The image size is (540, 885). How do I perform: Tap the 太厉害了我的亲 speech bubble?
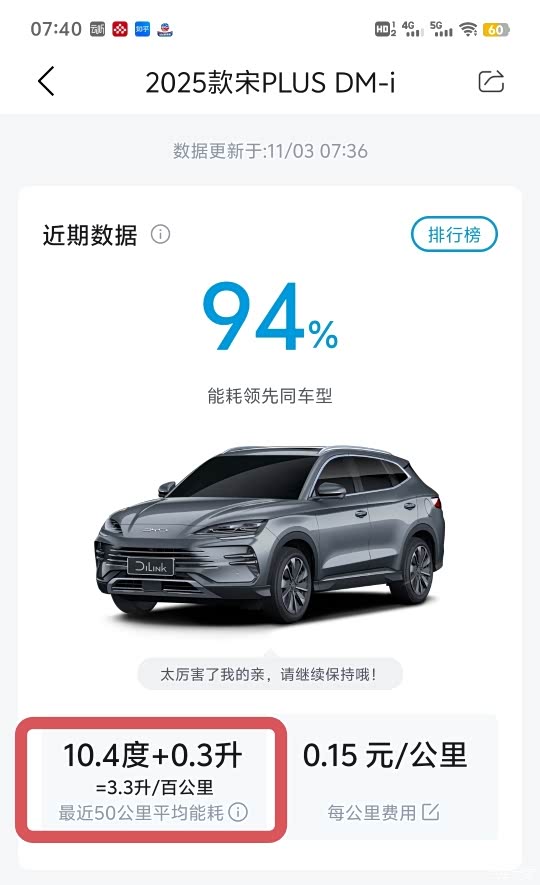270,674
